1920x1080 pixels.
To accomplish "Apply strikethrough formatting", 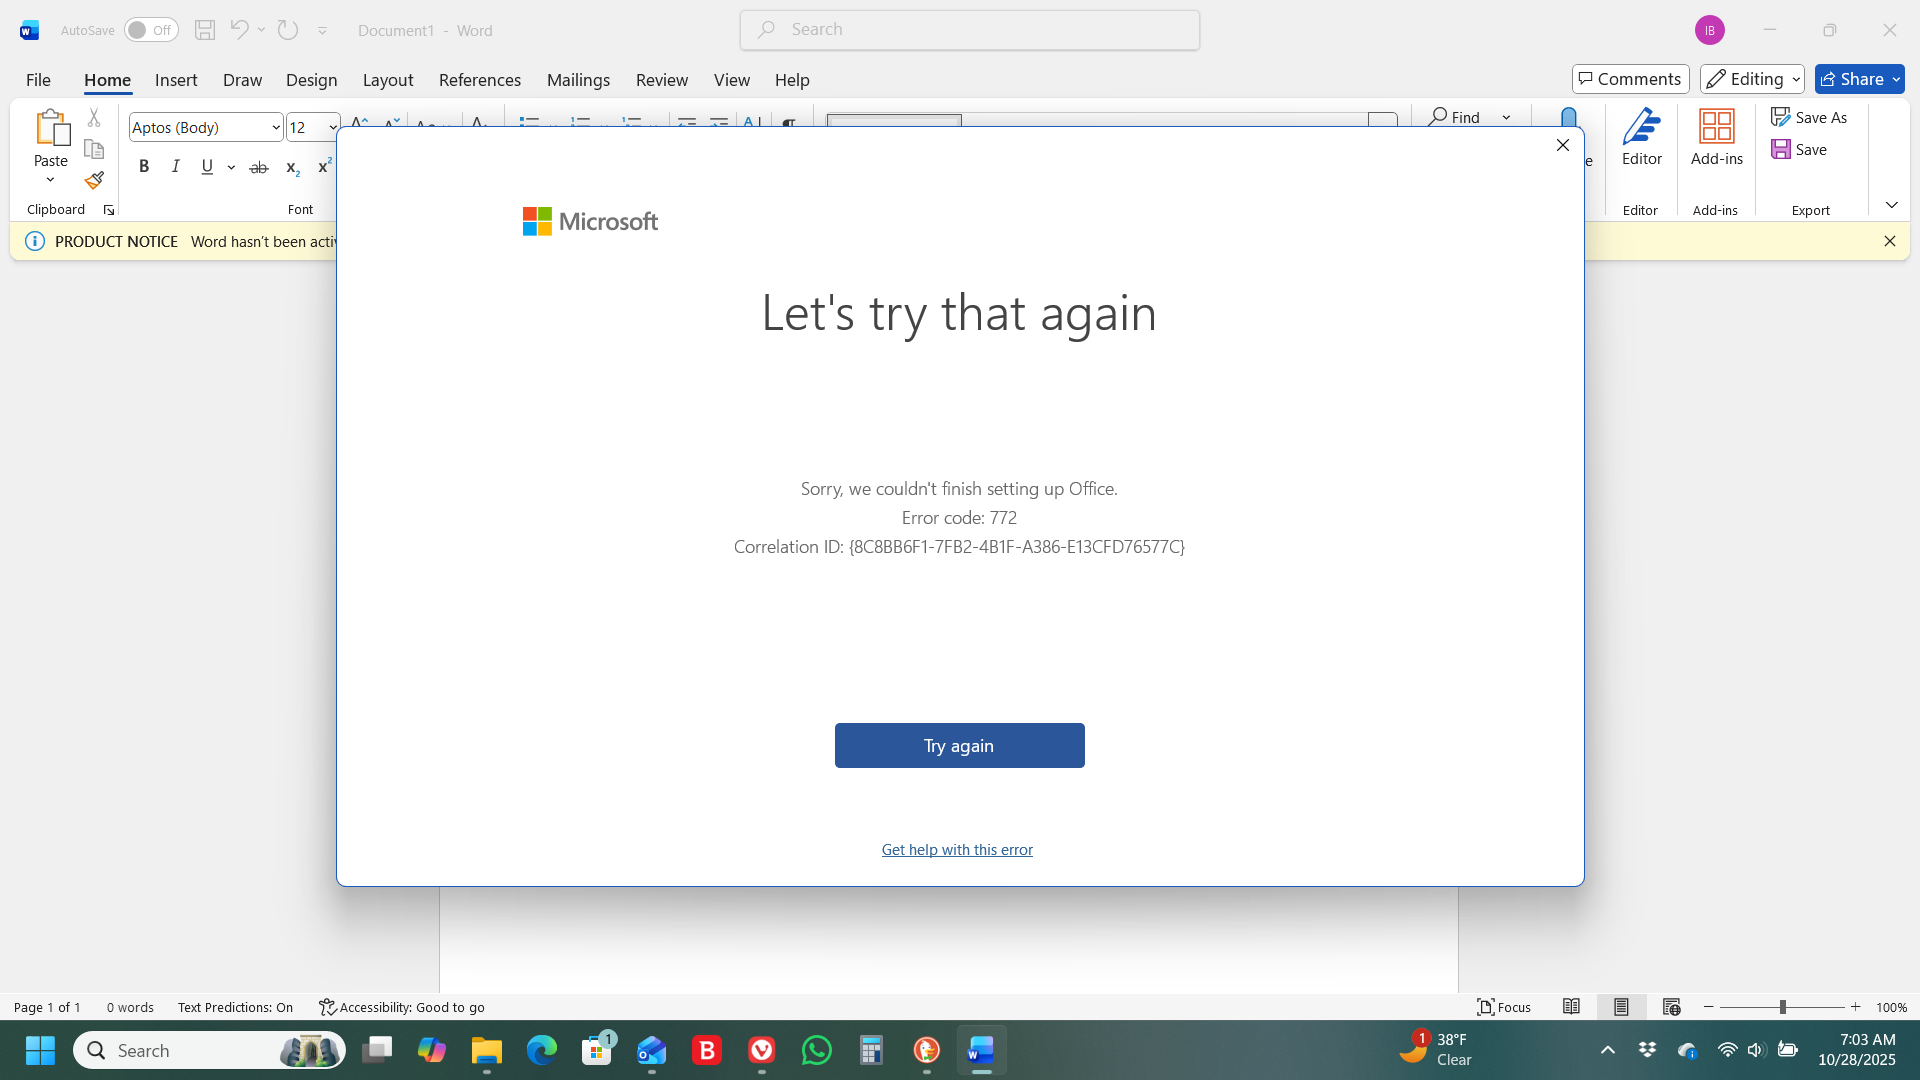I will click(x=259, y=167).
